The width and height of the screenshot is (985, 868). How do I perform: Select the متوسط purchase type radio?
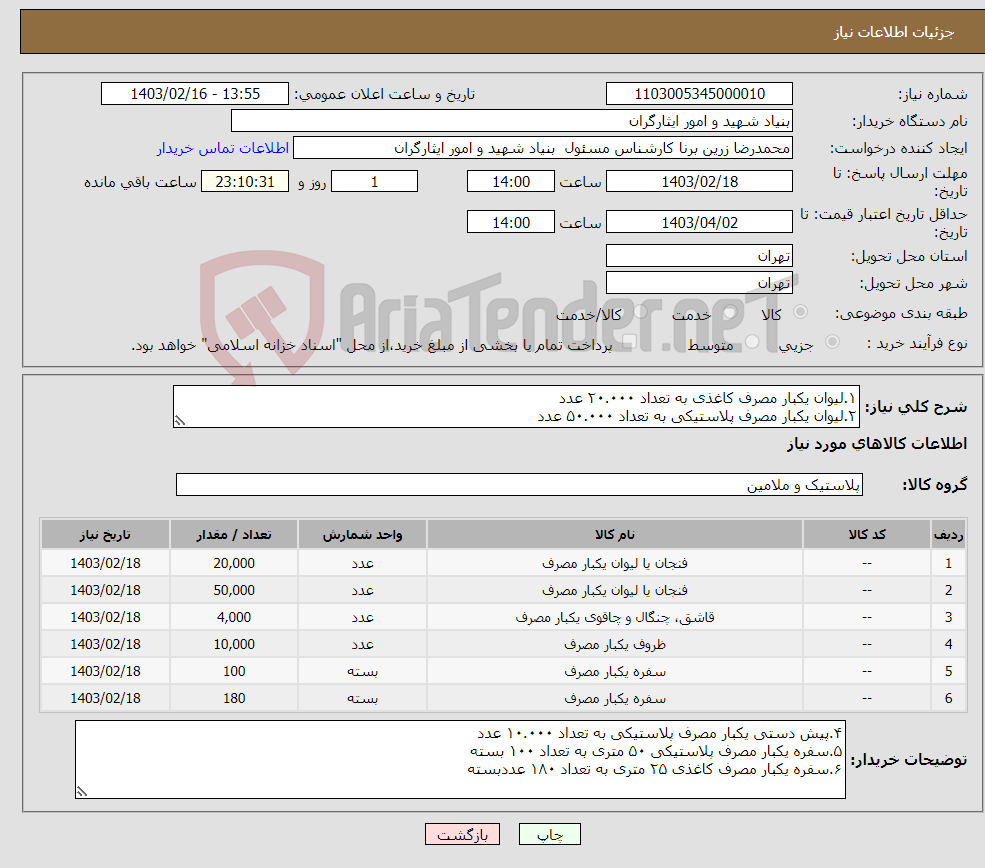tap(752, 342)
